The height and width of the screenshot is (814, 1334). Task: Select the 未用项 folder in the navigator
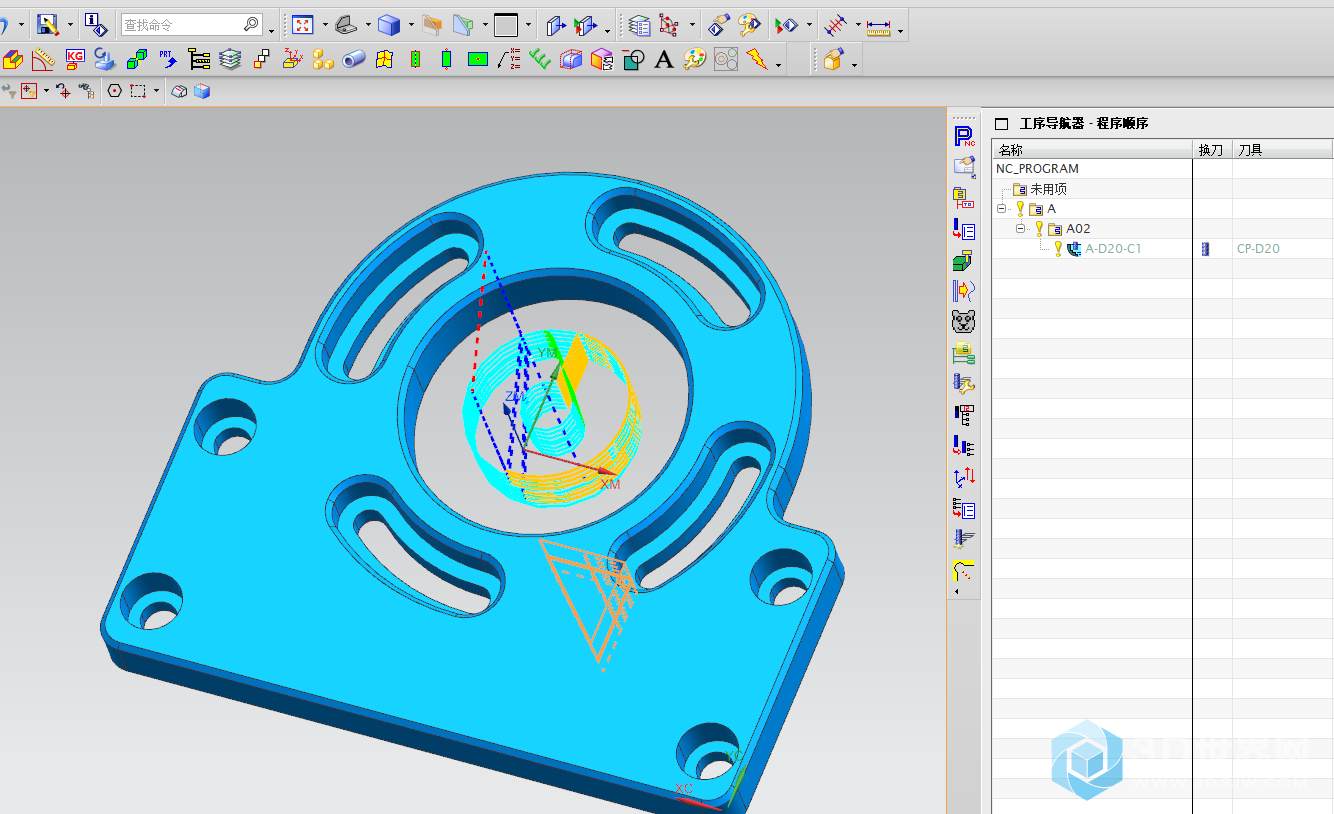click(1049, 189)
